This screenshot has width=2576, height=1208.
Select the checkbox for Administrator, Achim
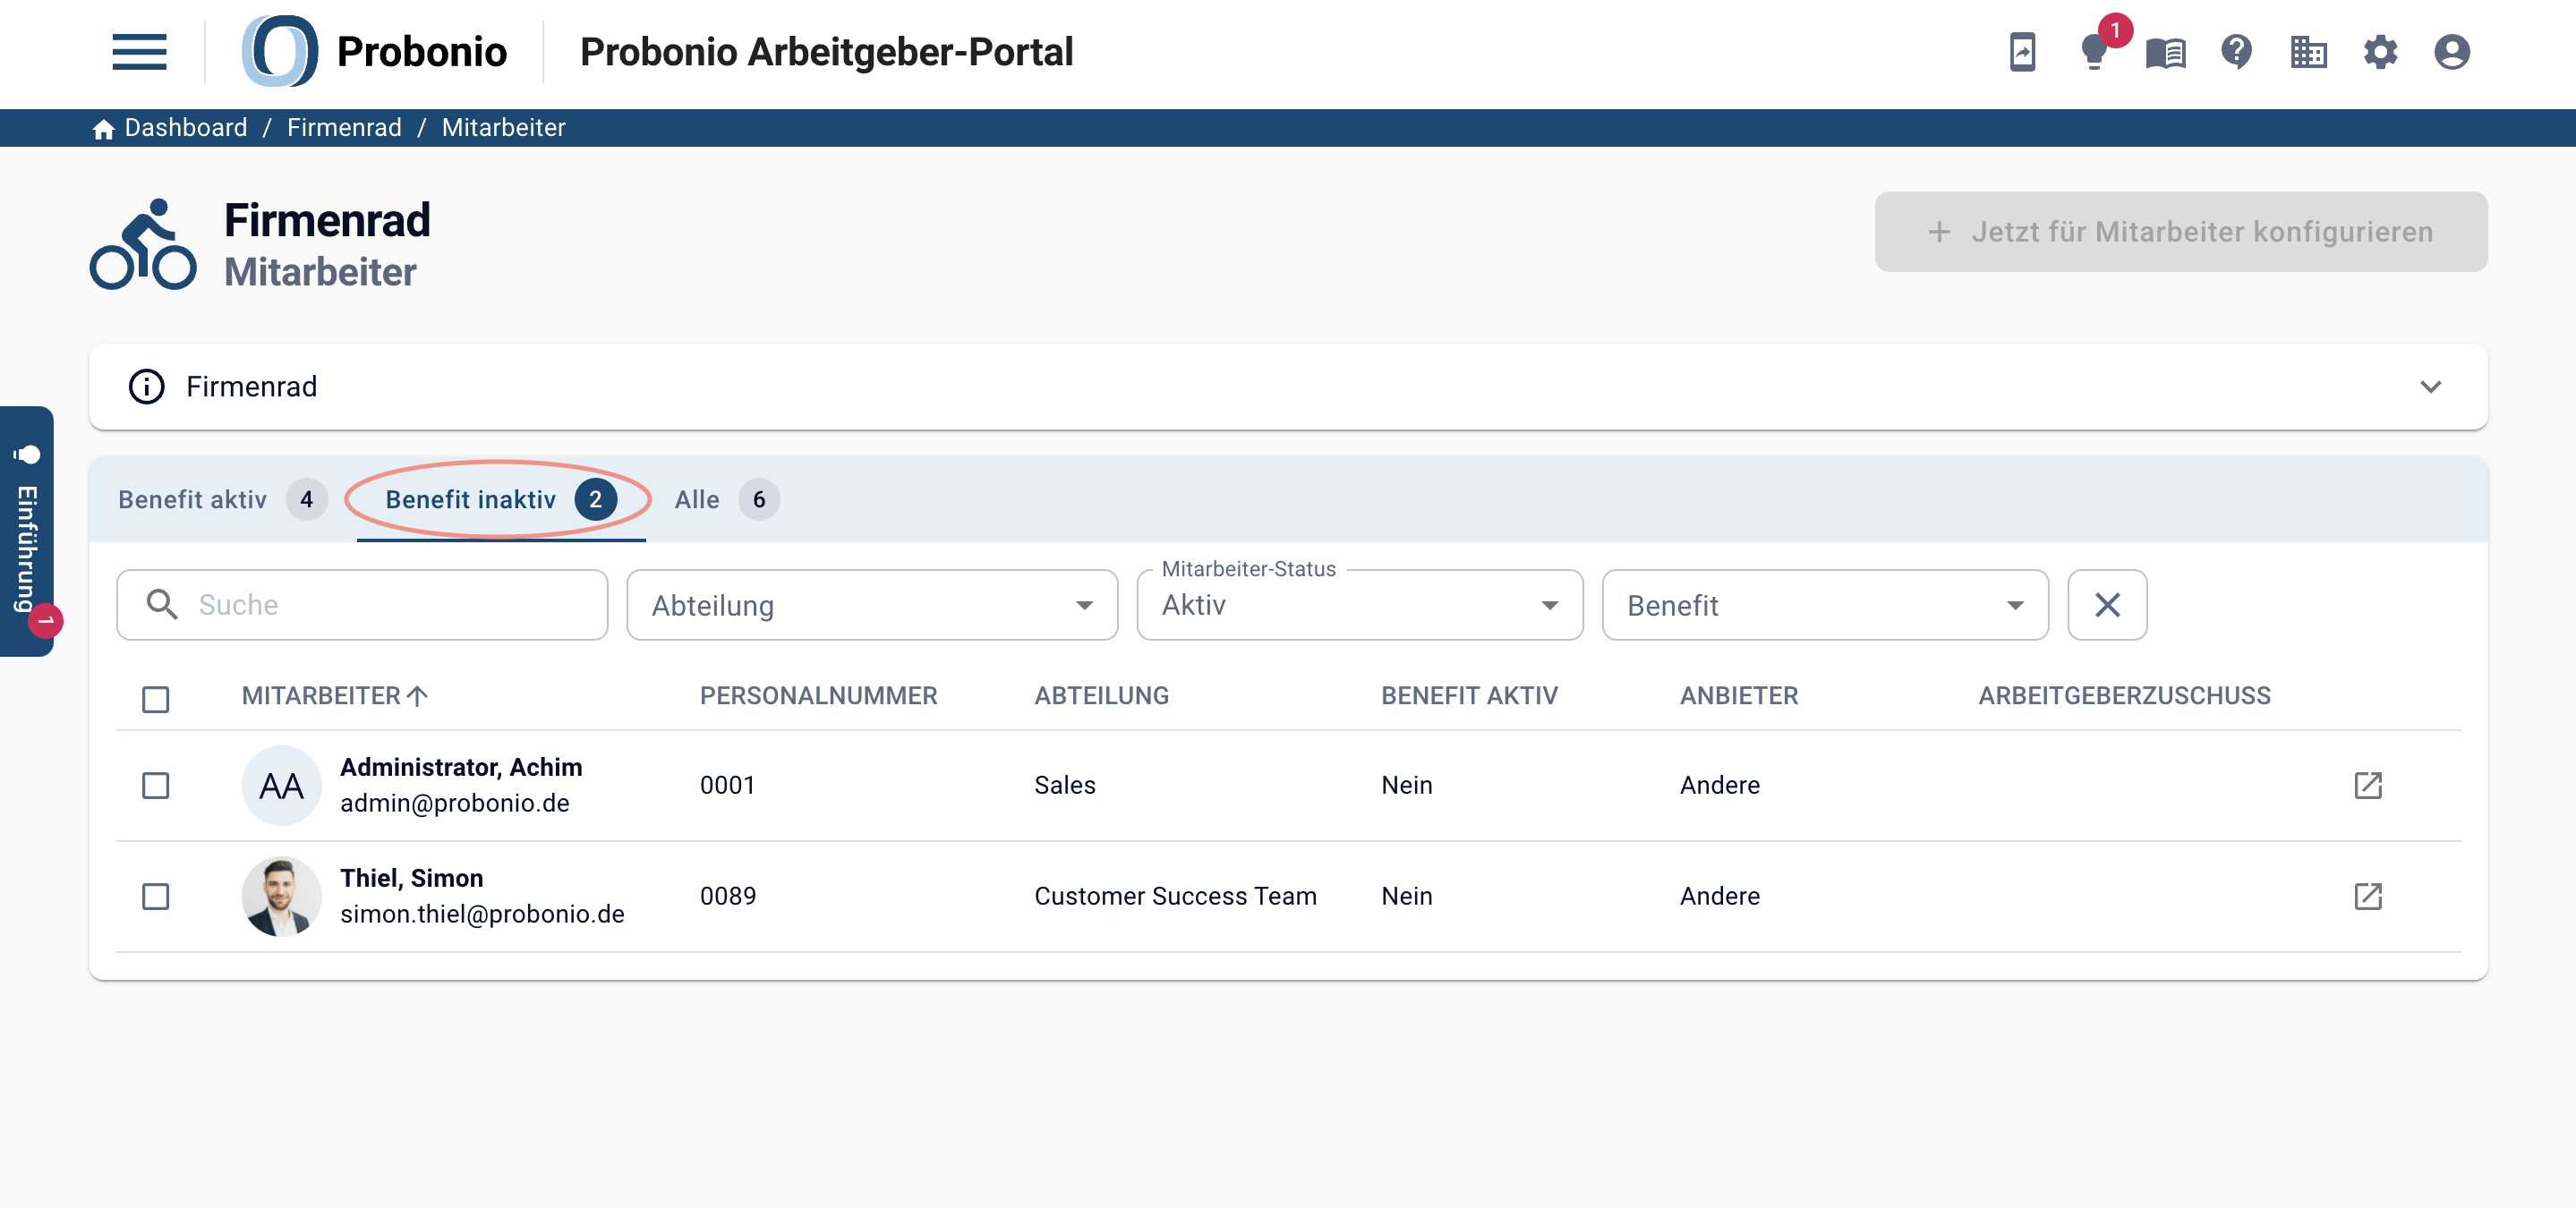tap(155, 785)
